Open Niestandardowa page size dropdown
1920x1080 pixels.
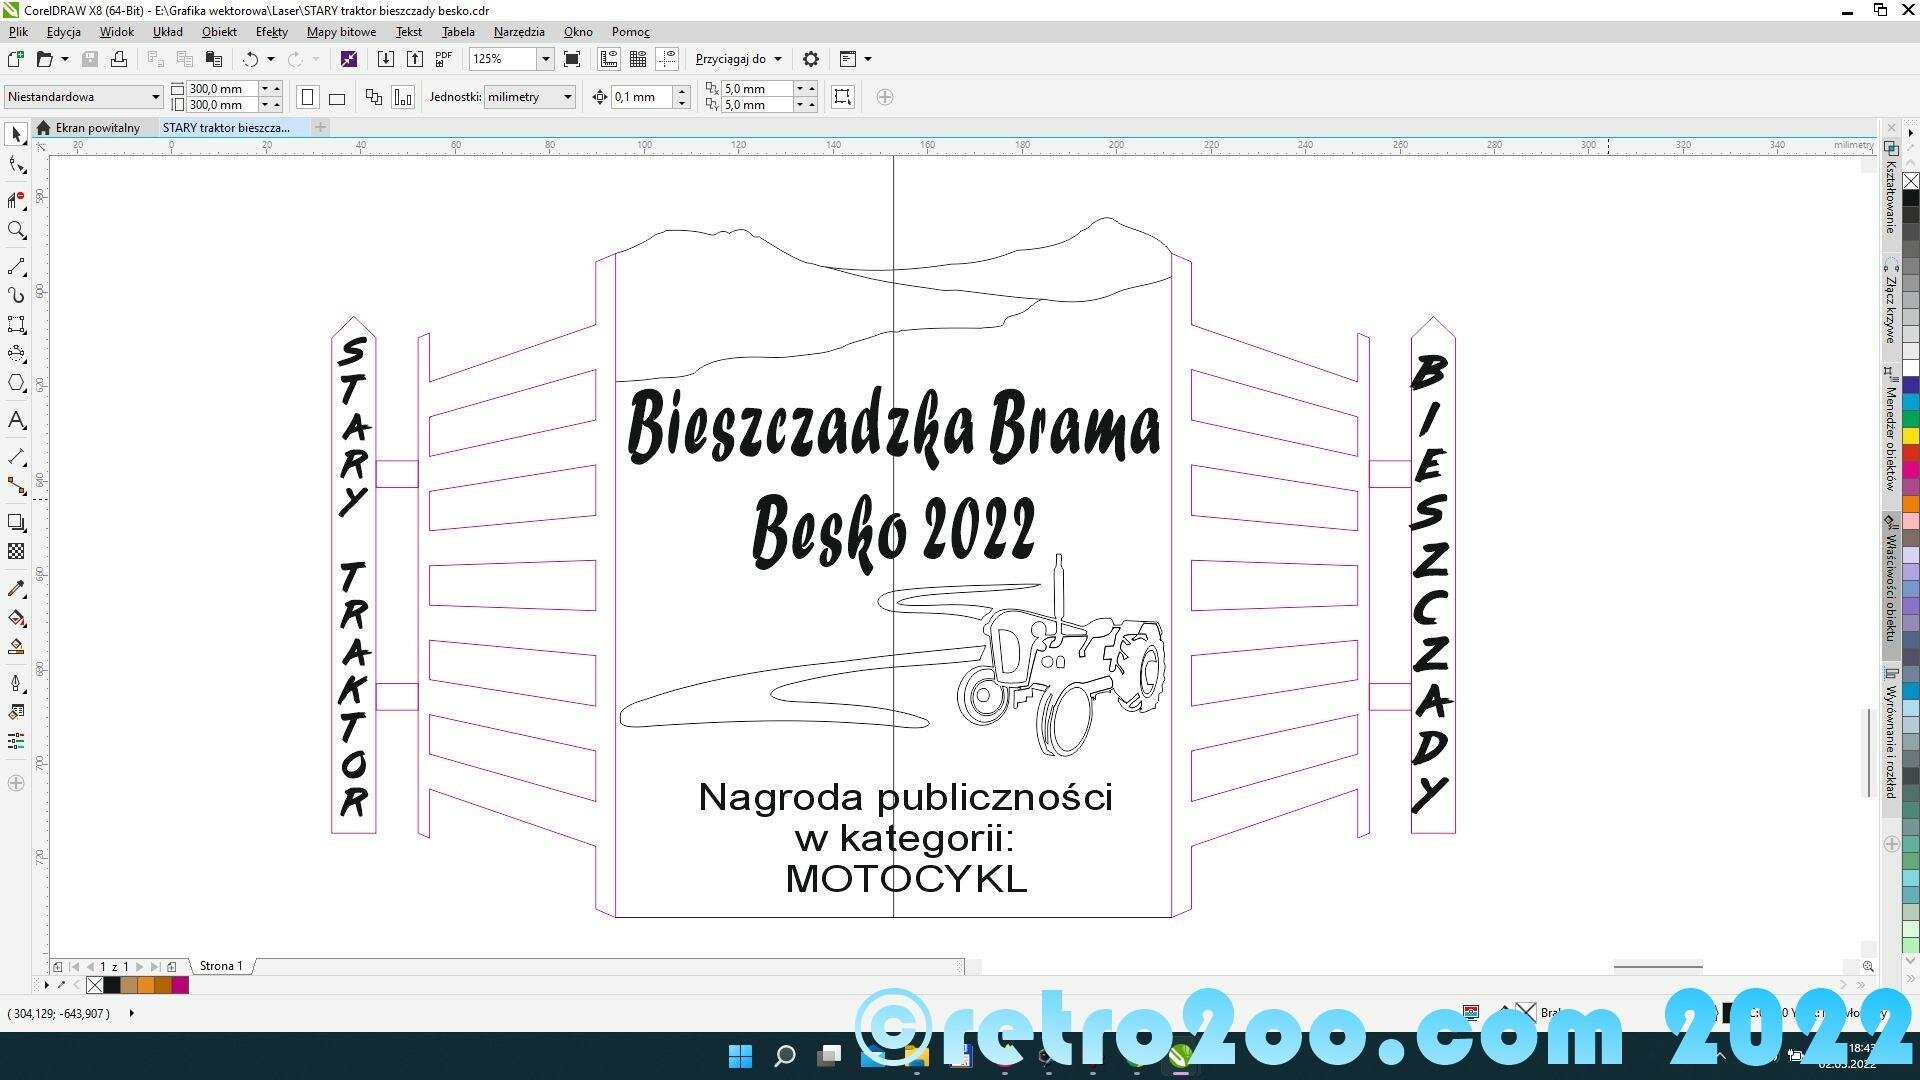[155, 97]
